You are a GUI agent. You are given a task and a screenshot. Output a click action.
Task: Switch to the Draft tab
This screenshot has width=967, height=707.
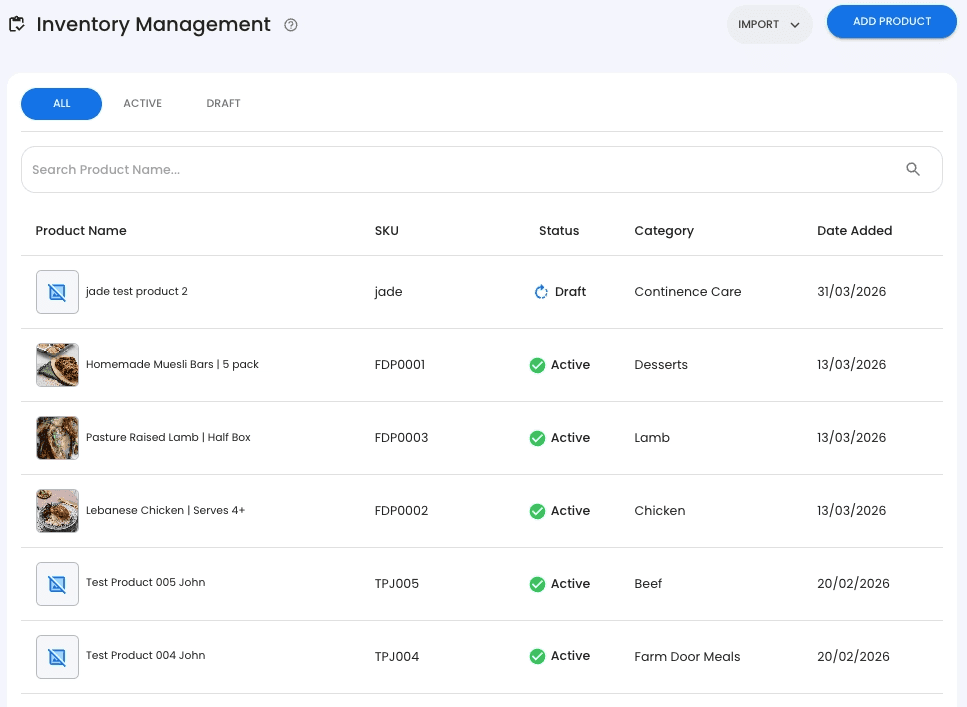(223, 103)
